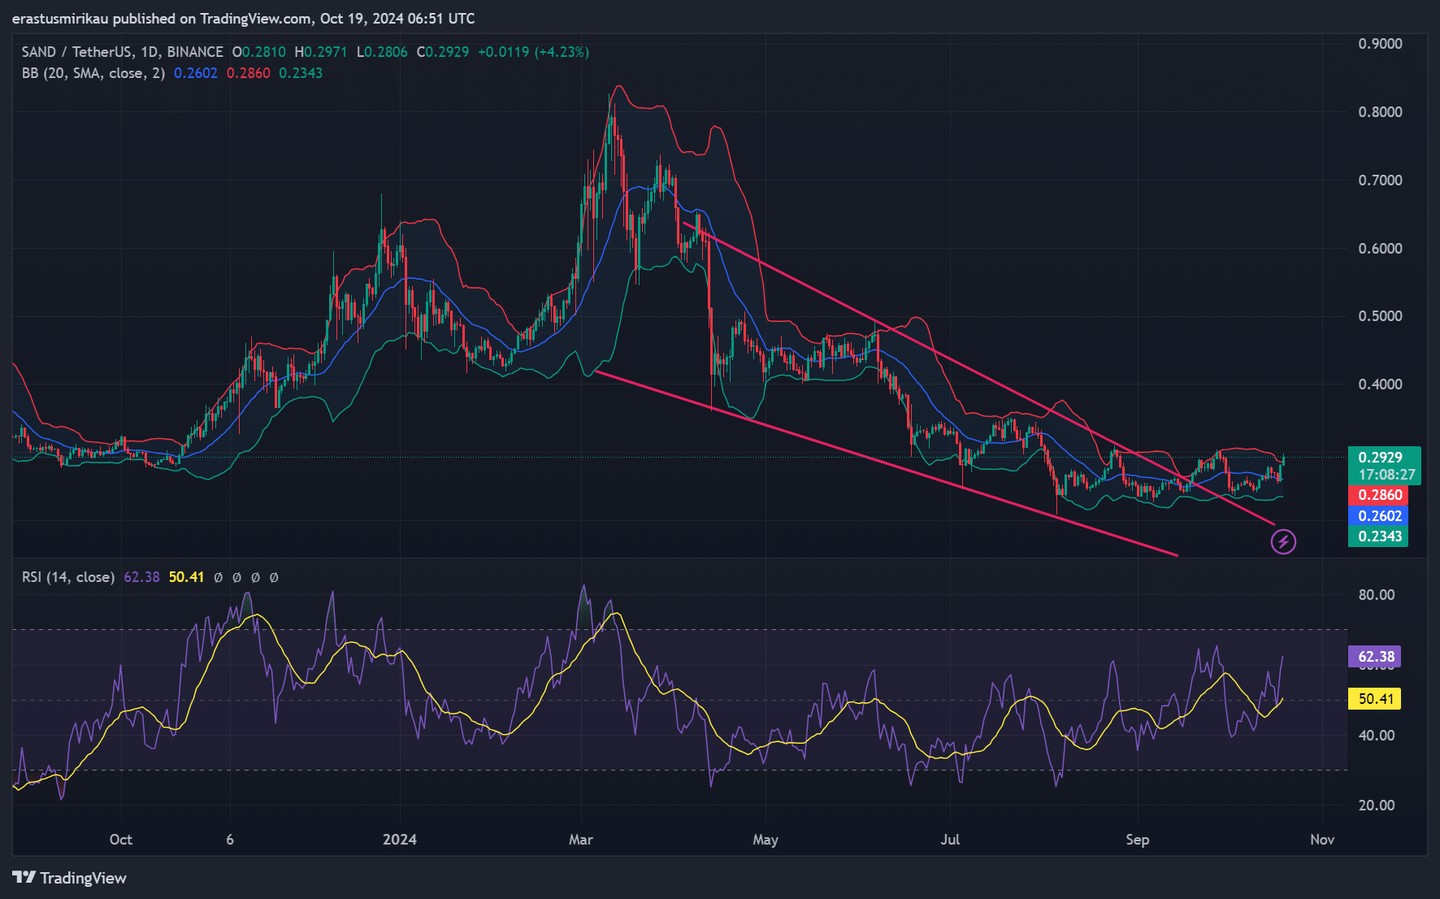
Task: Click the last ∅ symbol in the RSI status line
Action: (274, 577)
